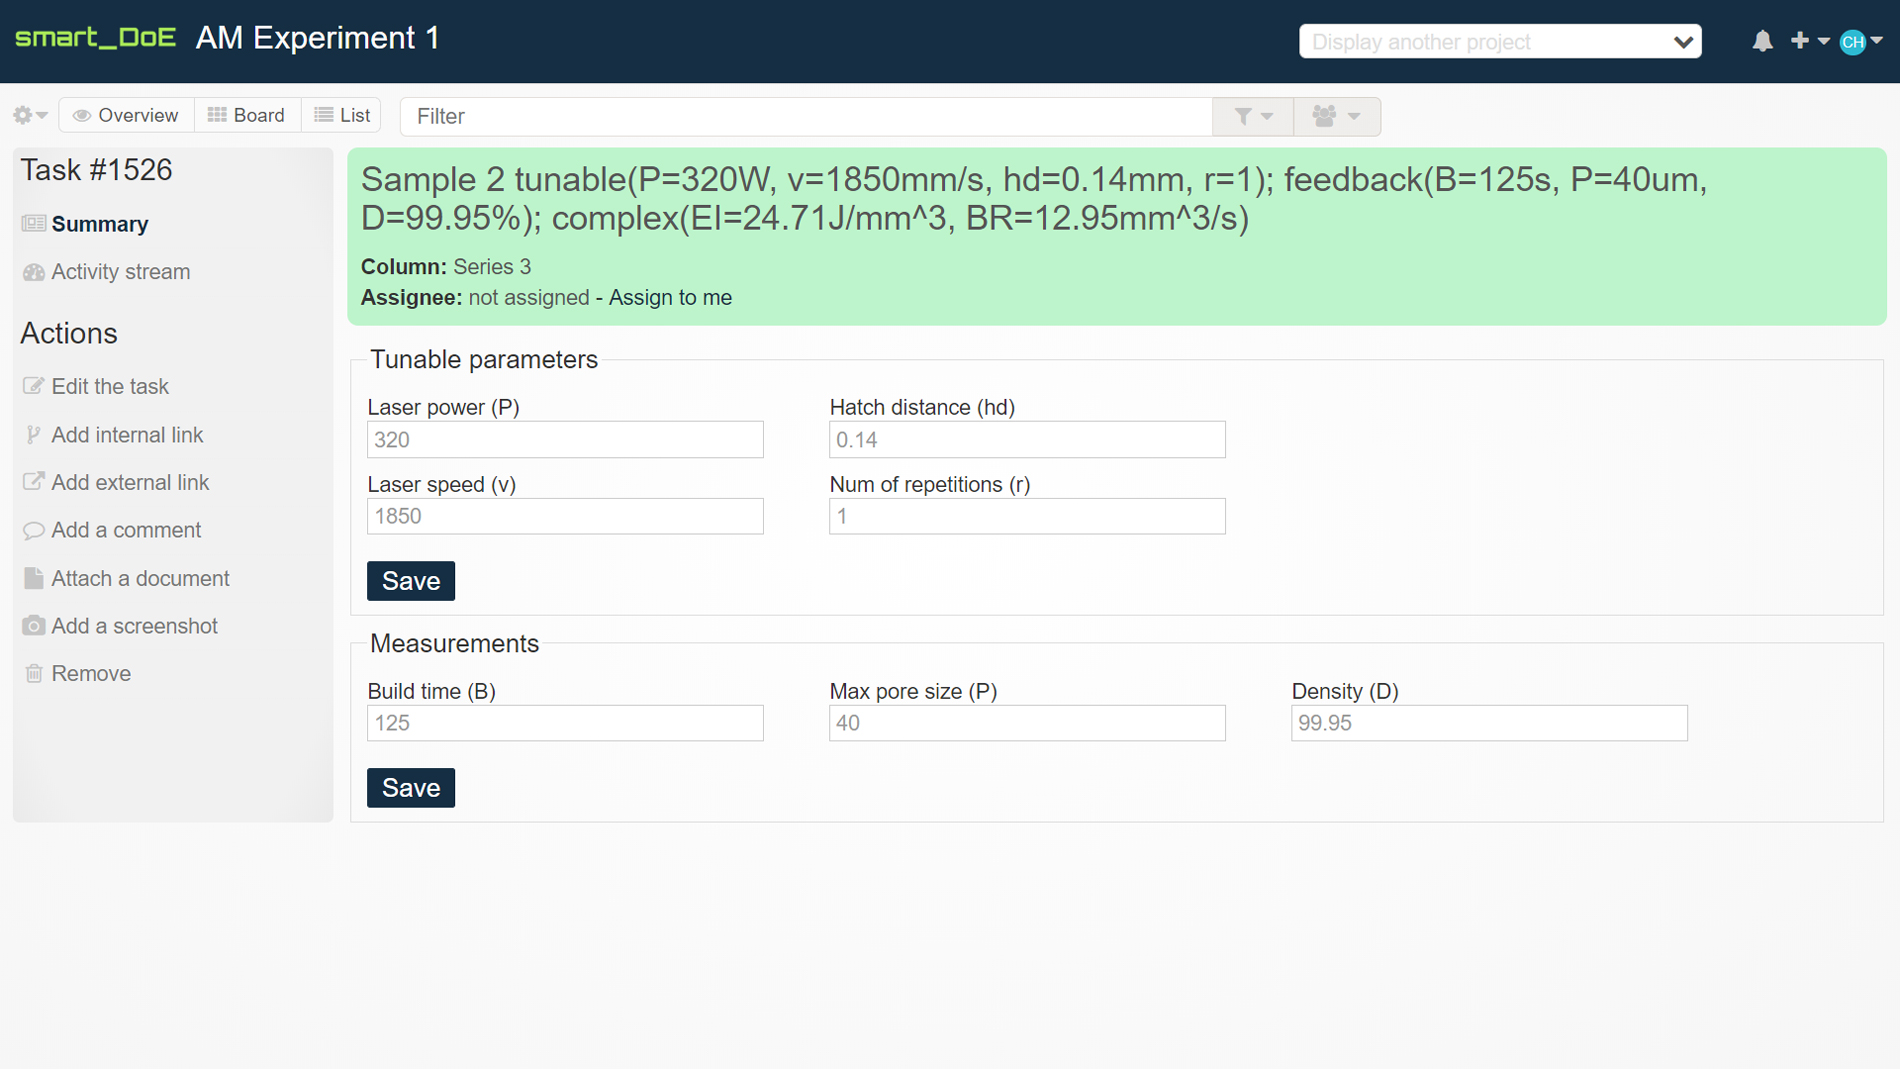Click the comment bubble icon
Image resolution: width=1900 pixels, height=1069 pixels.
(x=33, y=530)
